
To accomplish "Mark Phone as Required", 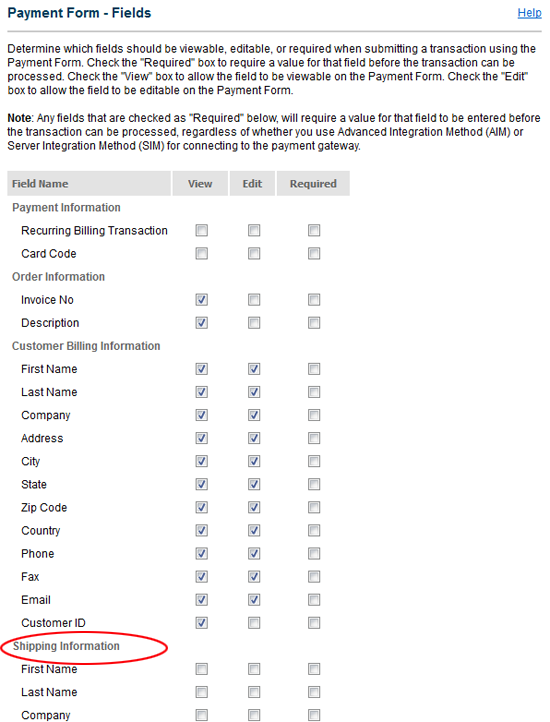I will (314, 553).
